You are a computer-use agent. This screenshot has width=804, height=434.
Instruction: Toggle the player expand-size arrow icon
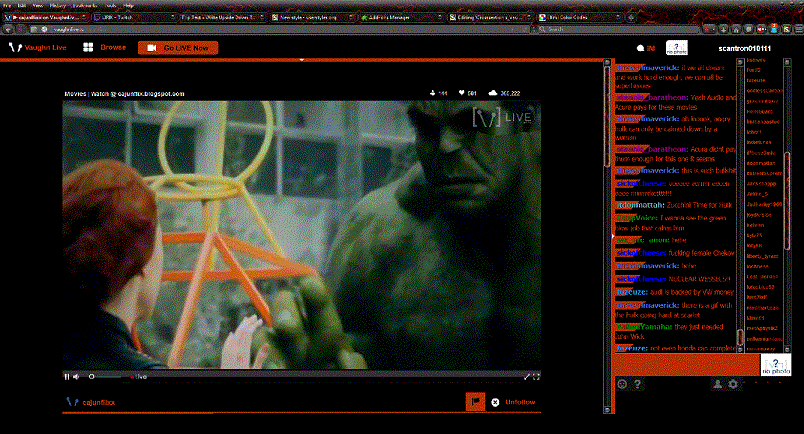click(x=526, y=377)
